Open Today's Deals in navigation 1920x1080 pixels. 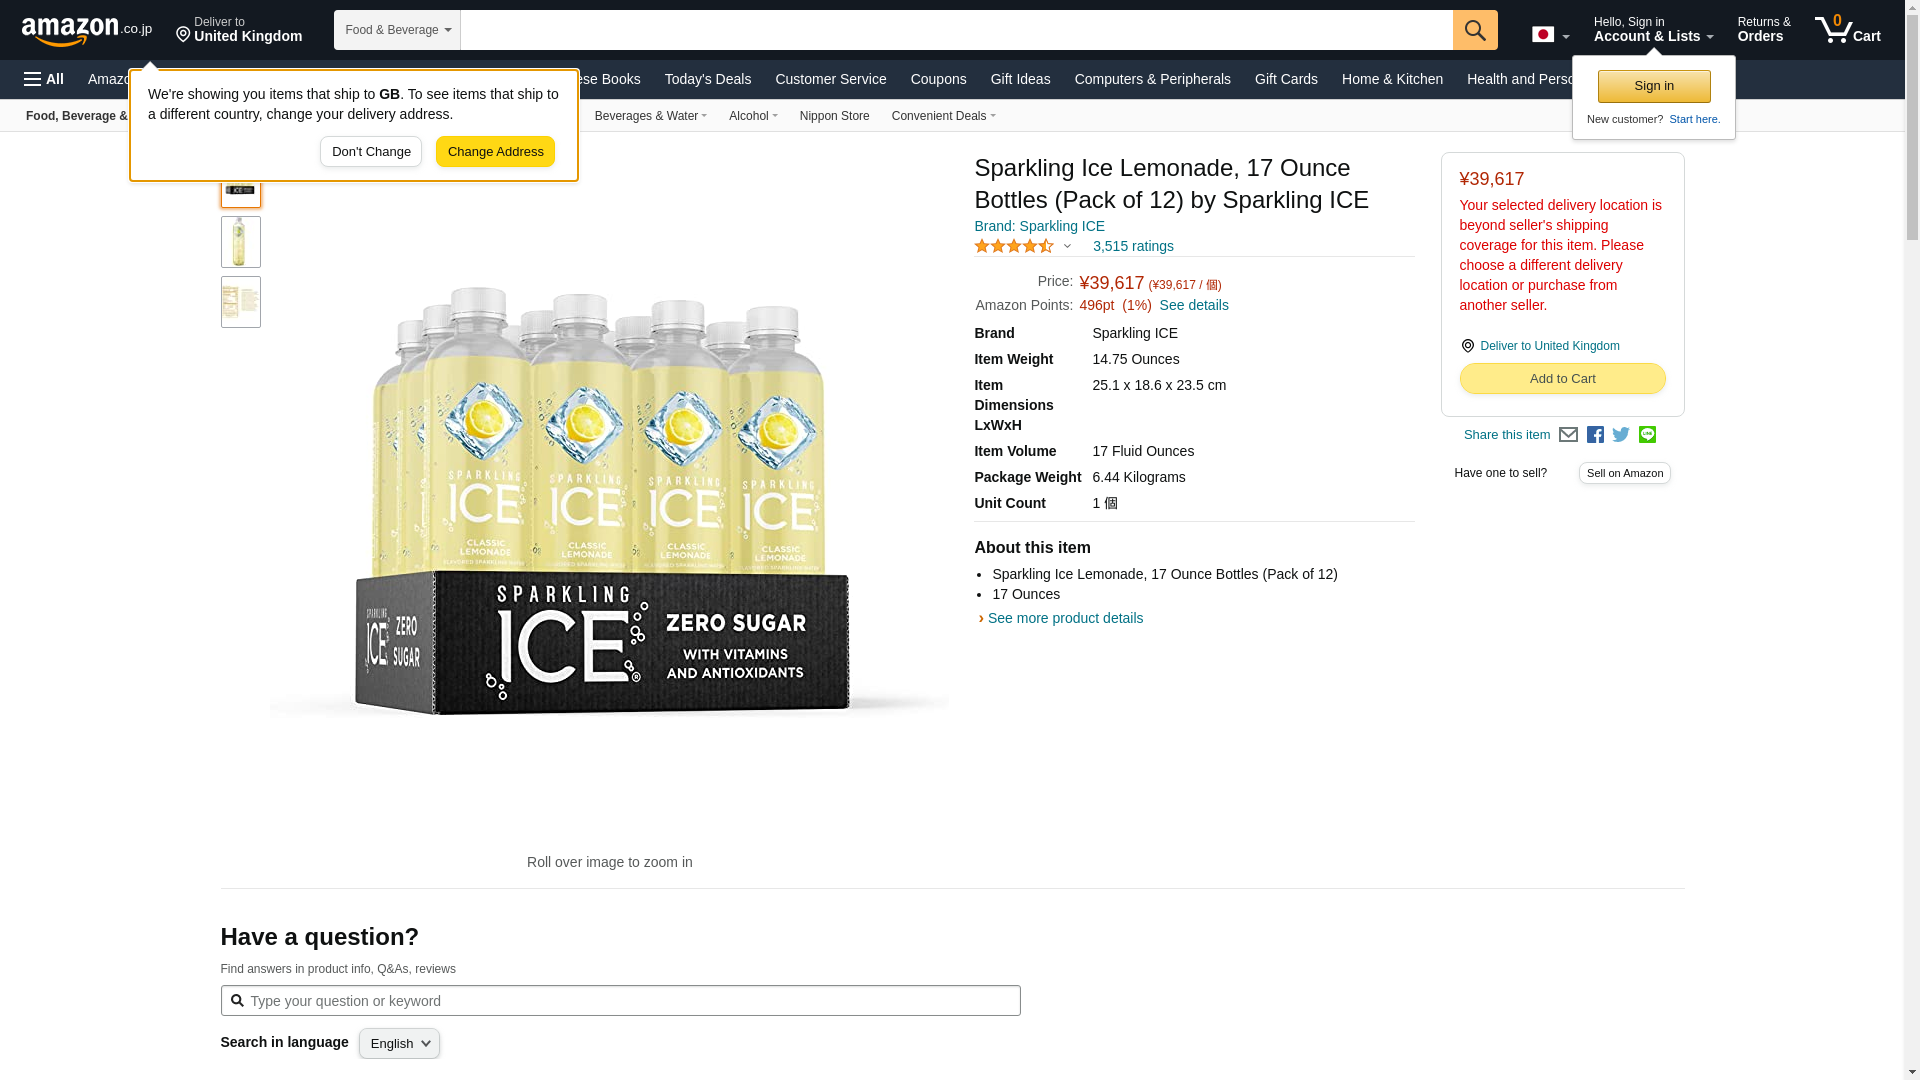tap(707, 79)
